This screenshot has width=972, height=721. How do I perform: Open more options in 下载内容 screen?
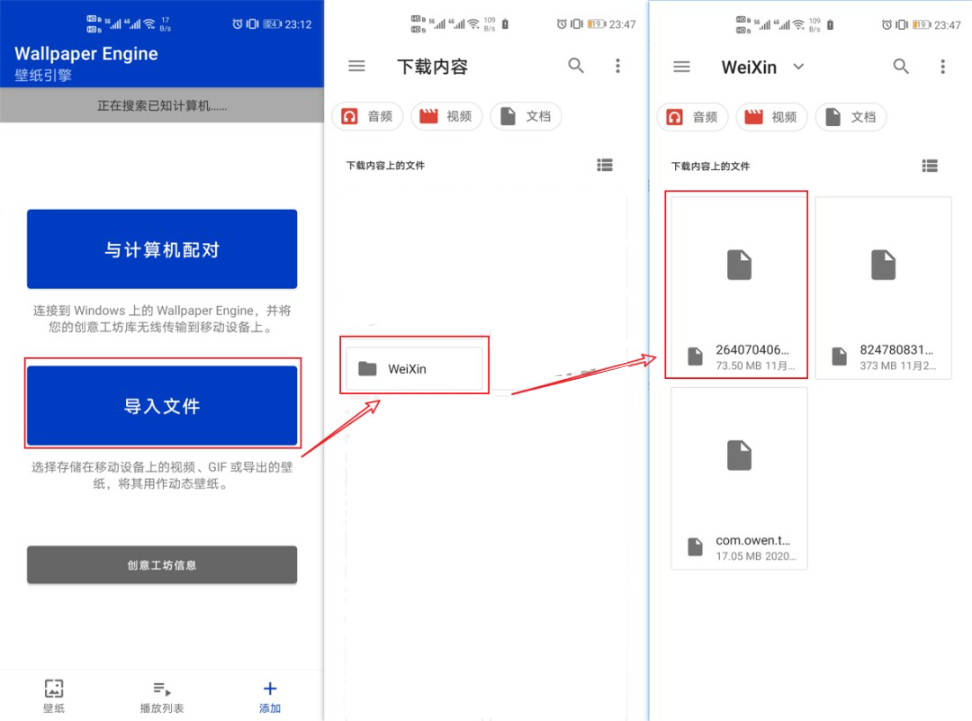pyautogui.click(x=618, y=66)
